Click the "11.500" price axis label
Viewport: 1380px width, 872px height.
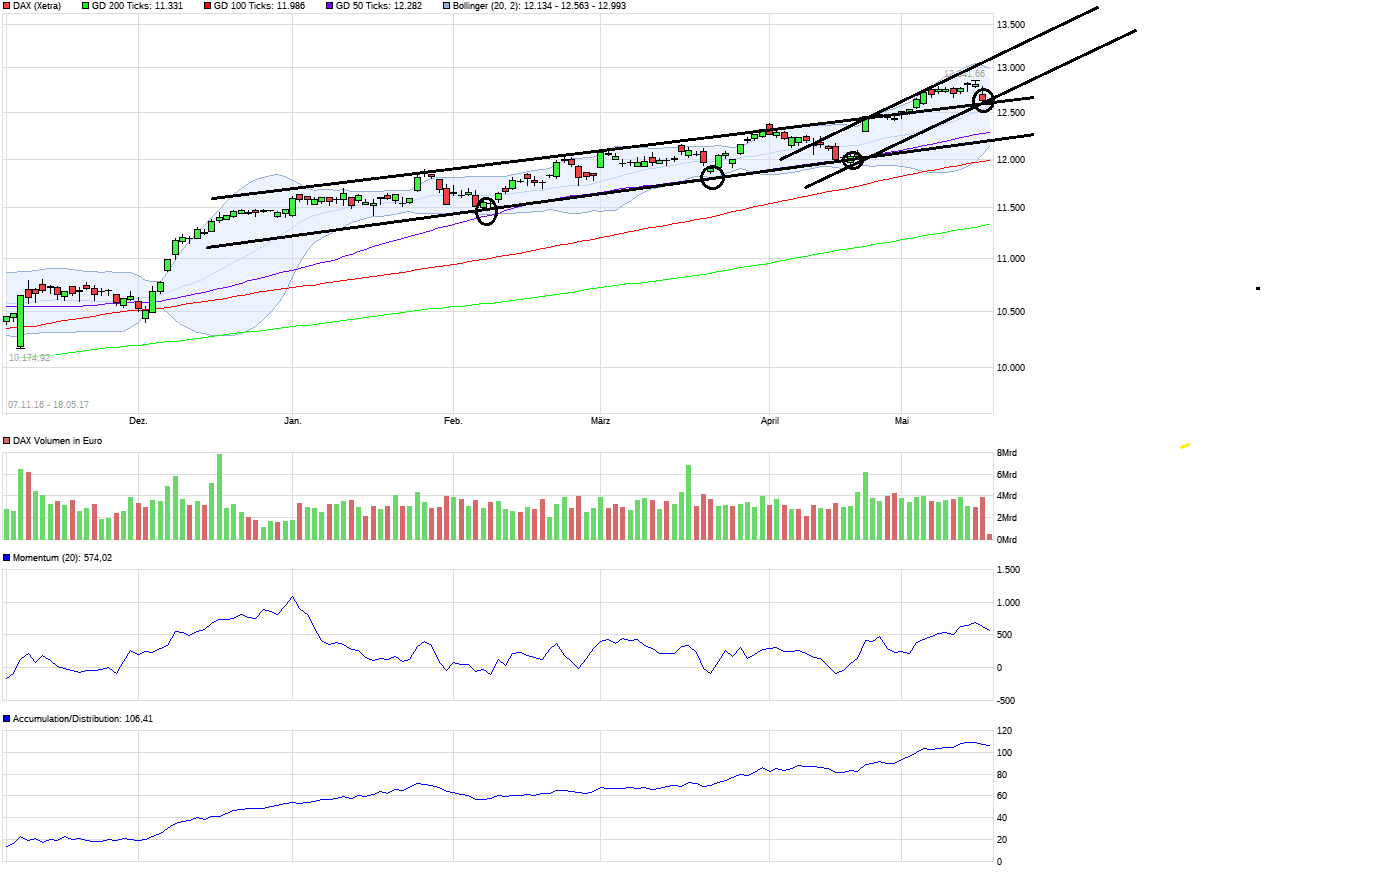coord(1010,208)
